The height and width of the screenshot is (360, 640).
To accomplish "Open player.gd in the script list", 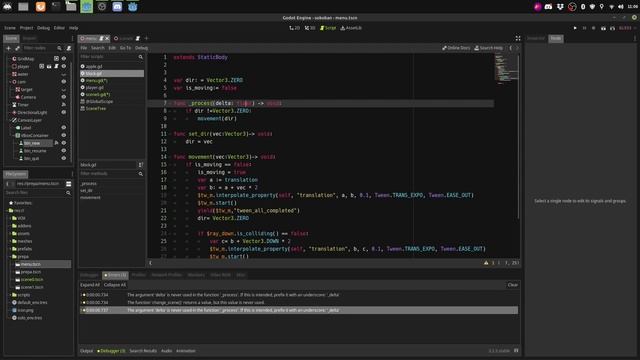I will 95,88.
